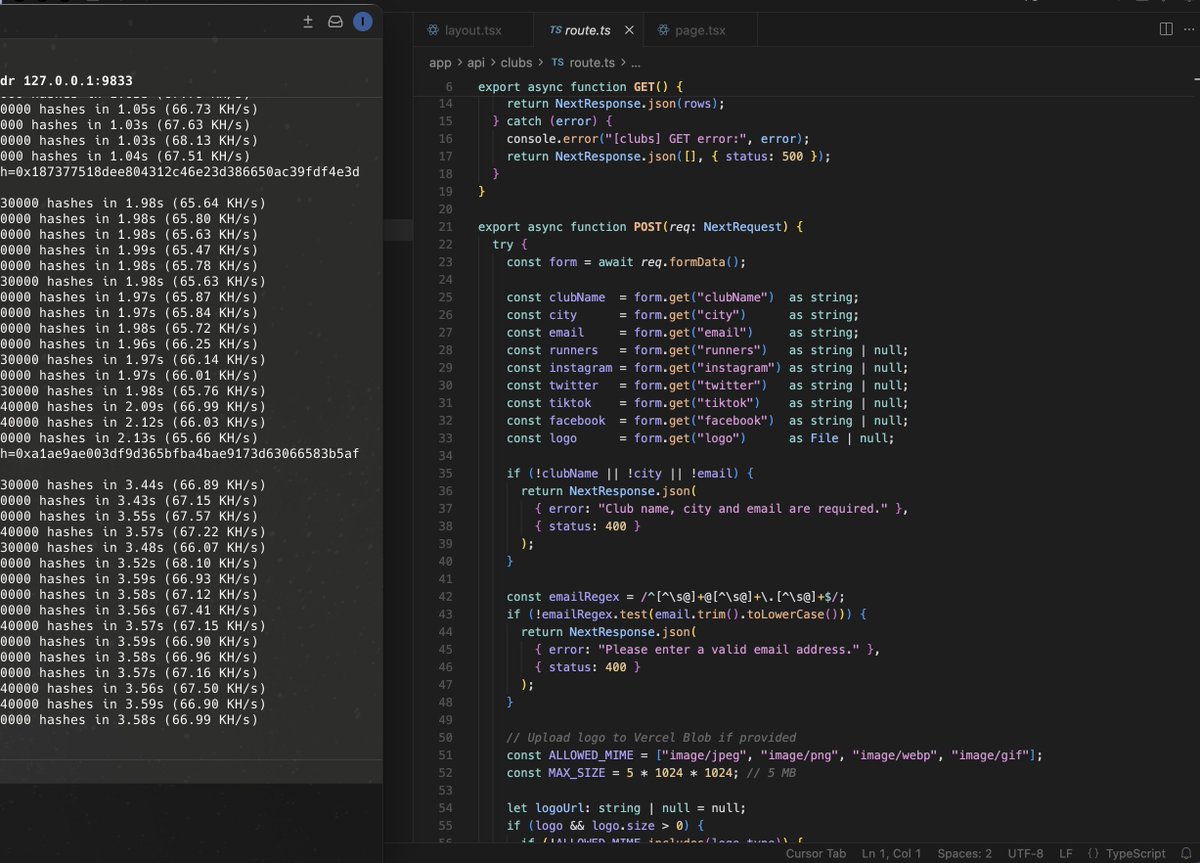
Task: Click the TS file icon in breadcrumbs
Action: [558, 62]
